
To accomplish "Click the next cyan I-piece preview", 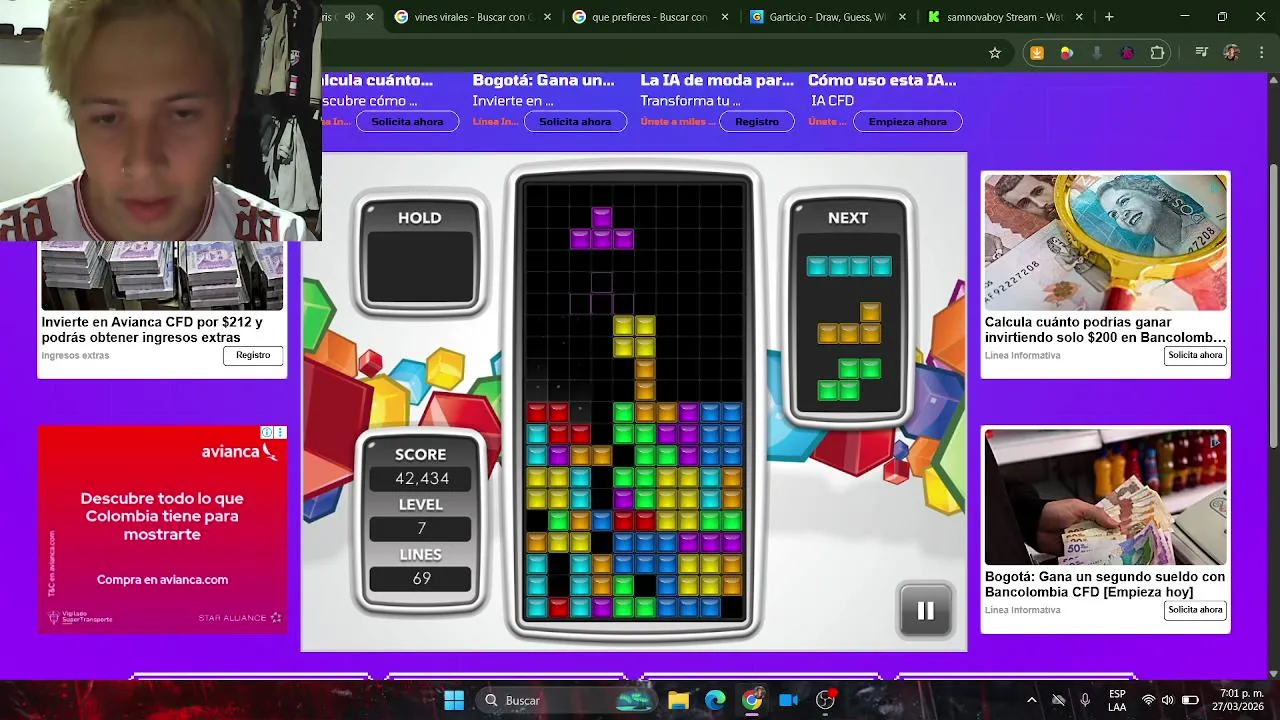I will tap(849, 266).
